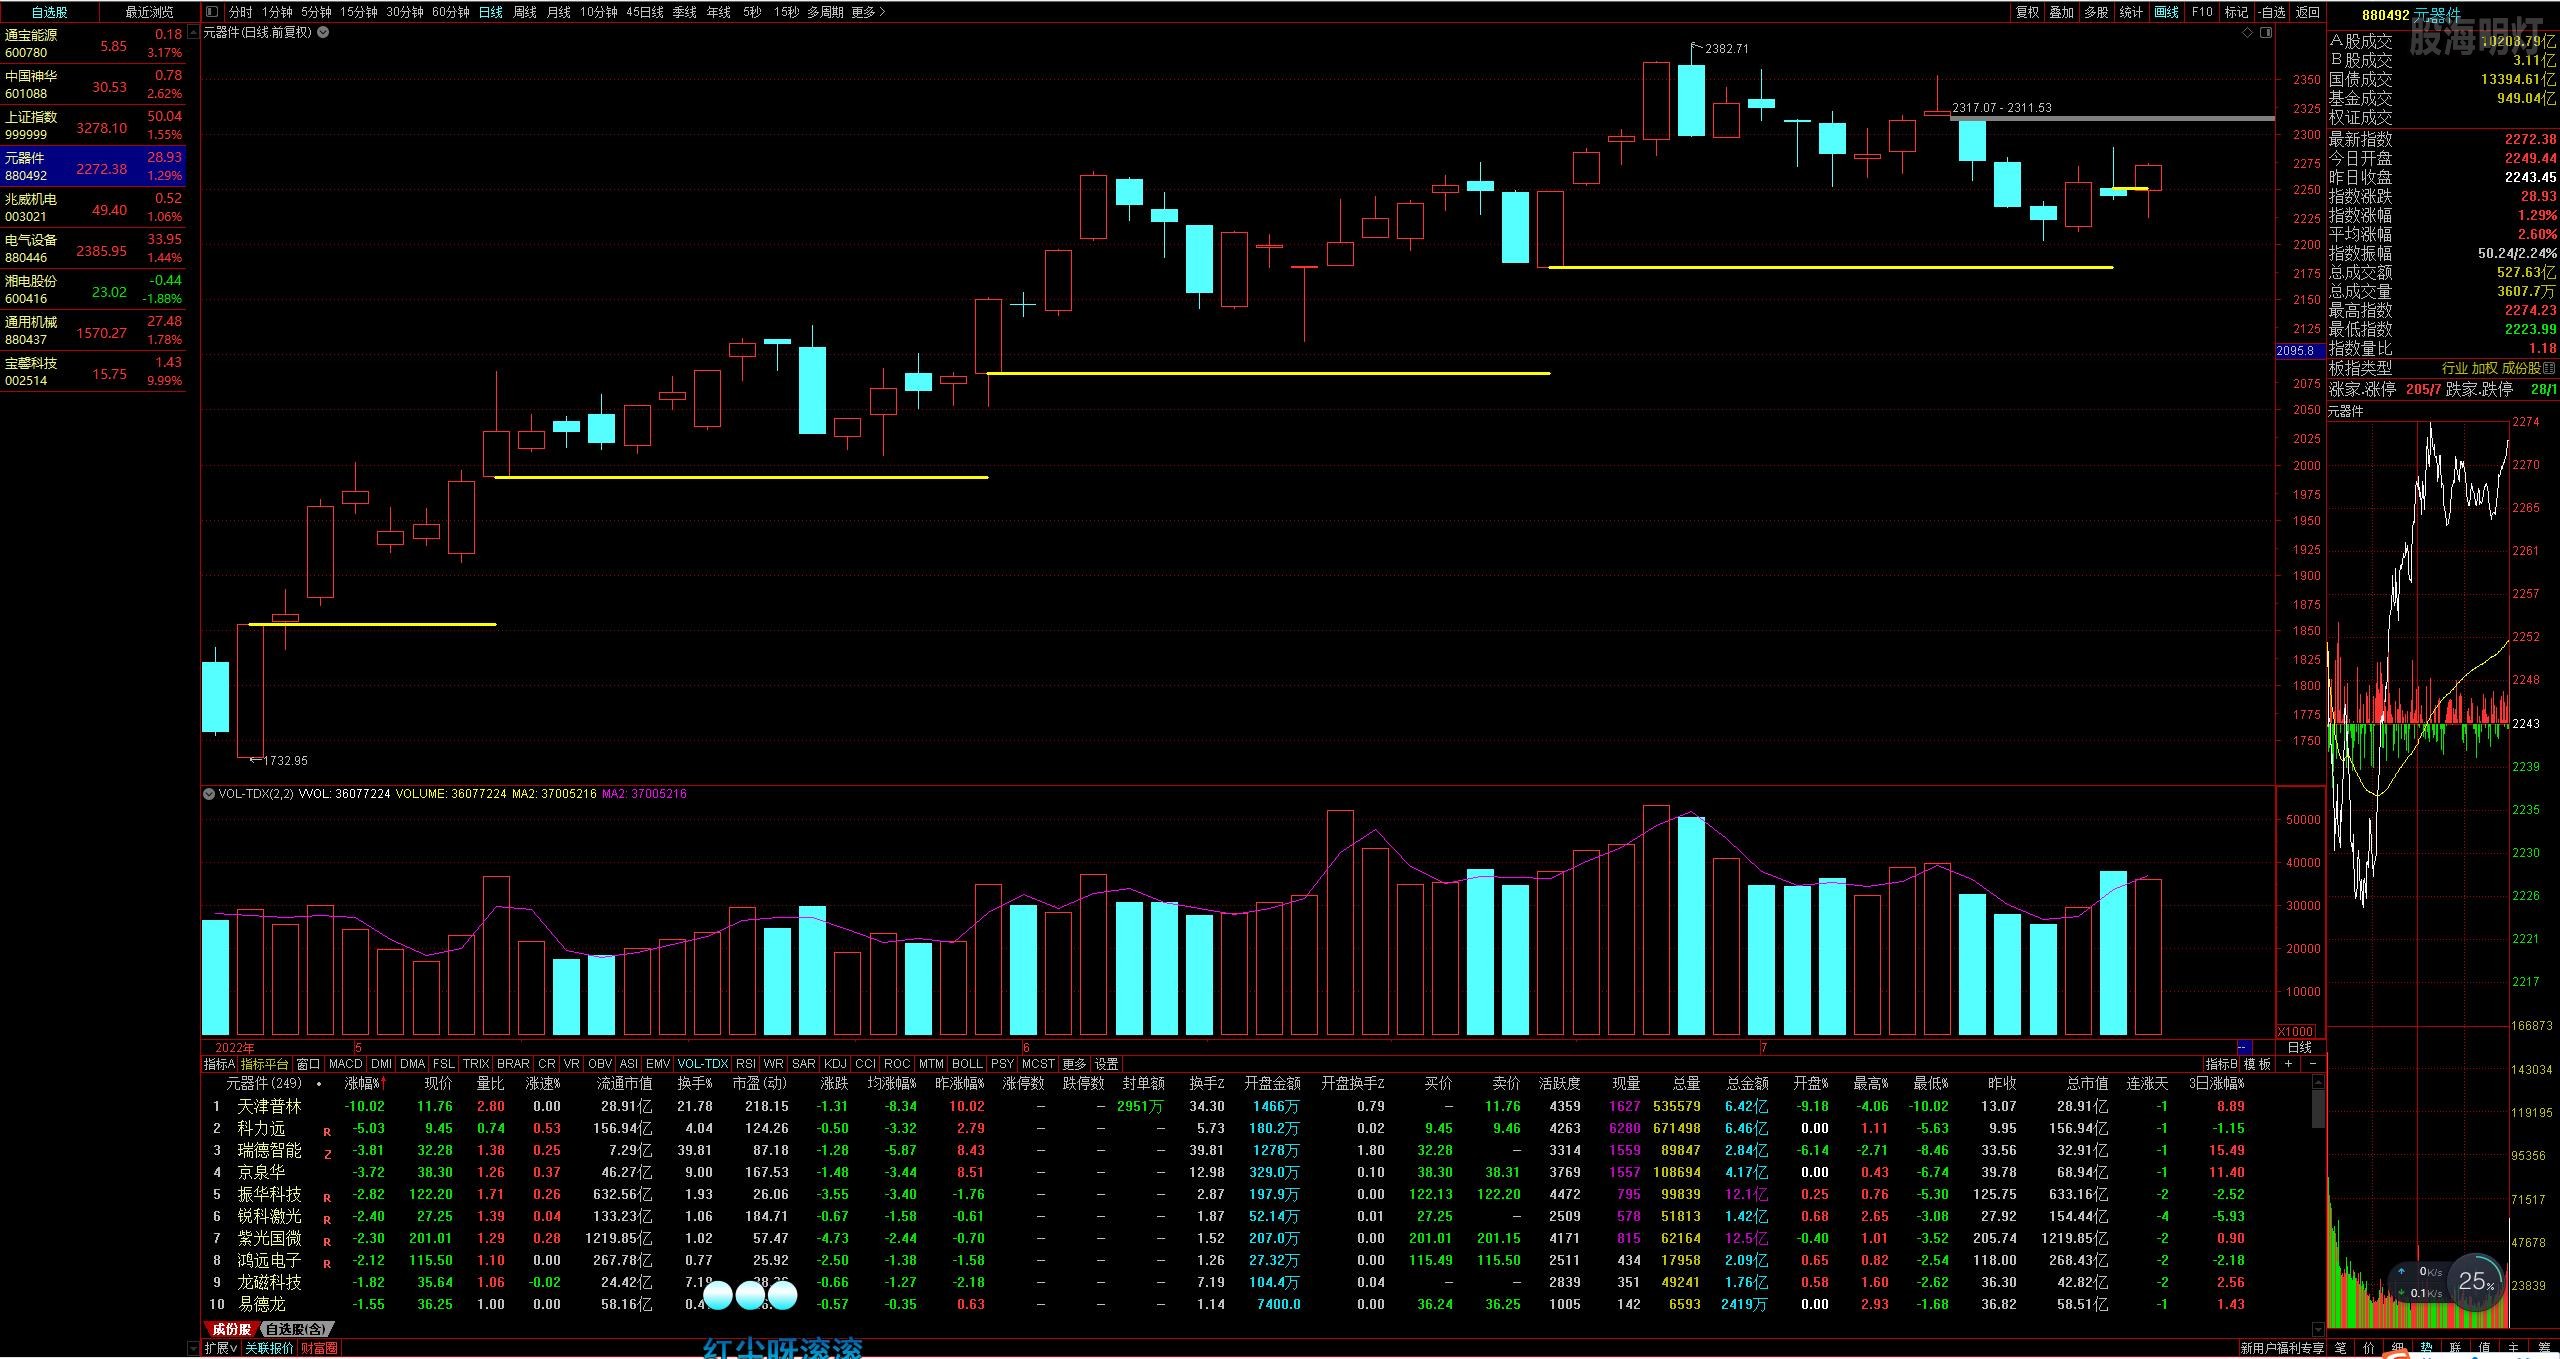Click the 窗口 window selector
This screenshot has width=2560, height=1359.
309,1064
